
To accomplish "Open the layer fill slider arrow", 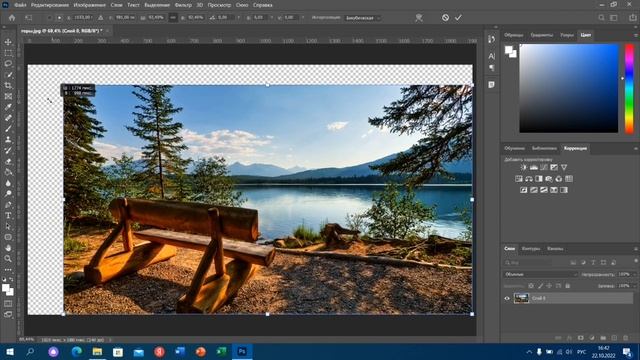I will (634, 286).
